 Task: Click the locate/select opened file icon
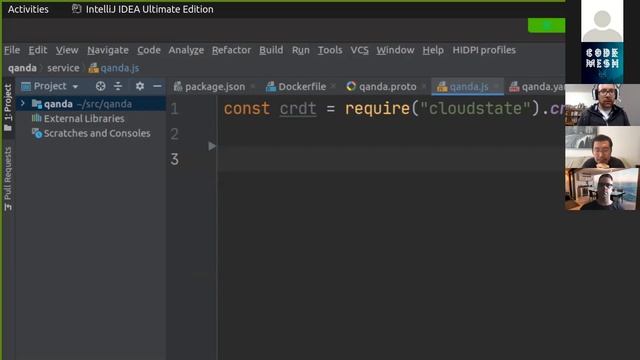point(100,86)
